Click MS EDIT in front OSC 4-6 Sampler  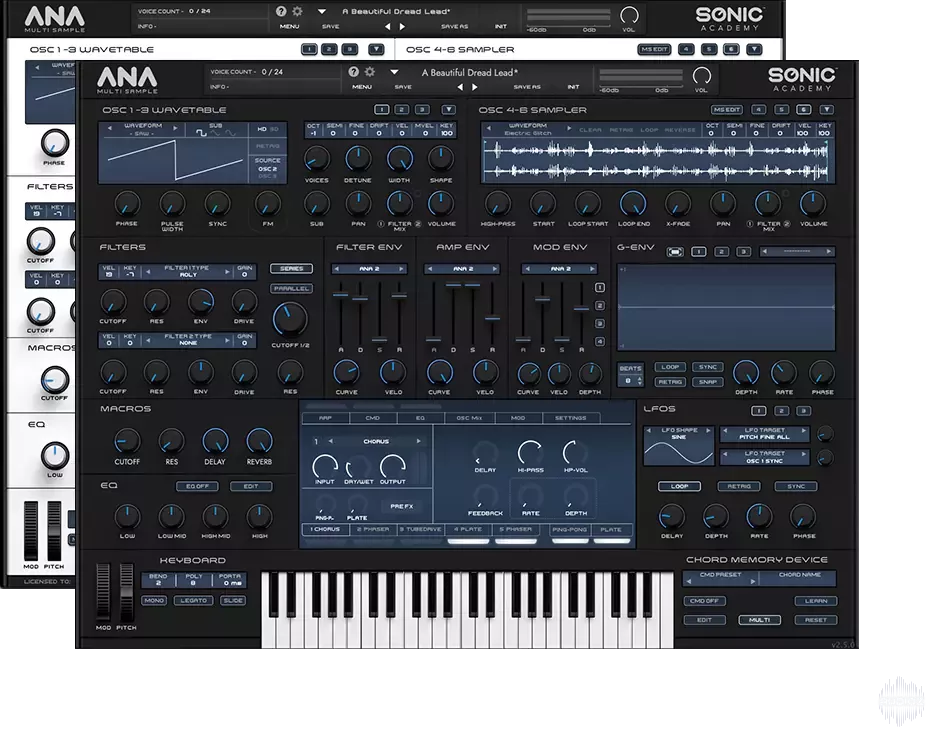click(727, 110)
